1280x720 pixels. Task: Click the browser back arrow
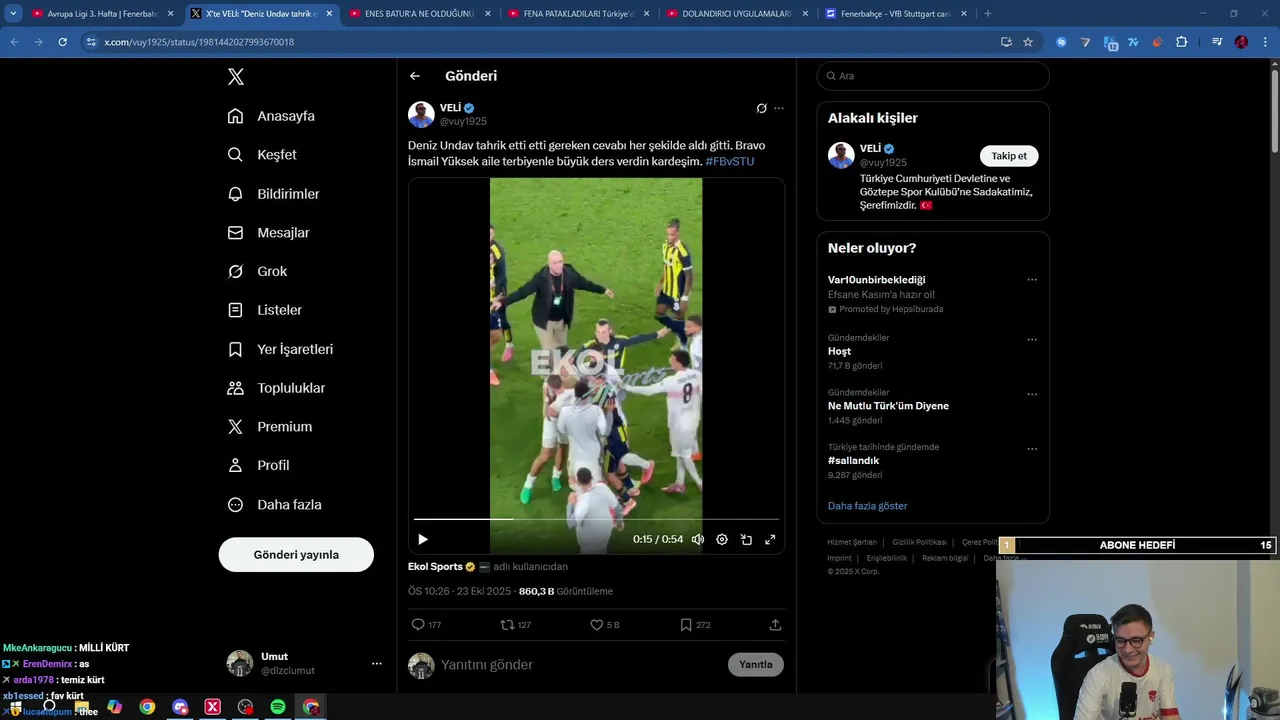pos(14,42)
